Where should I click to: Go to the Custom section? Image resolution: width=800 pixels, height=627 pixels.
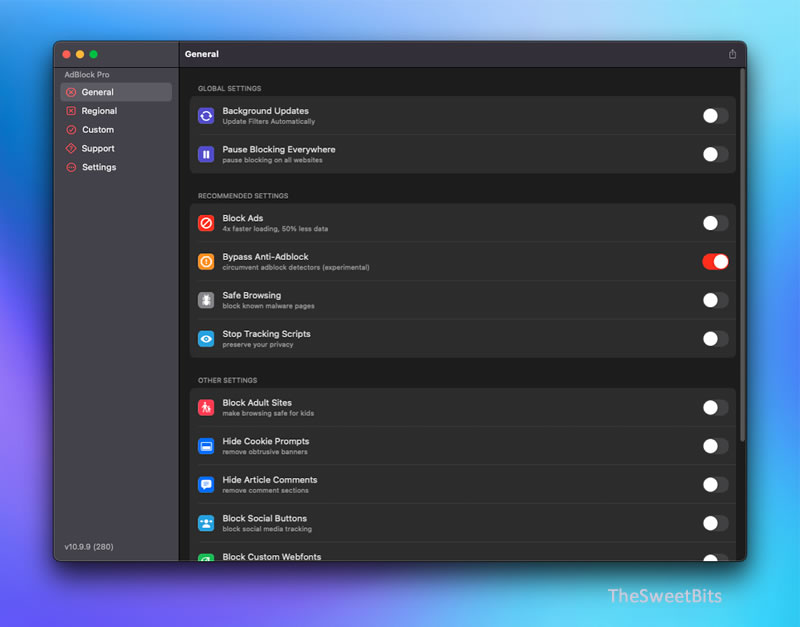pos(116,130)
